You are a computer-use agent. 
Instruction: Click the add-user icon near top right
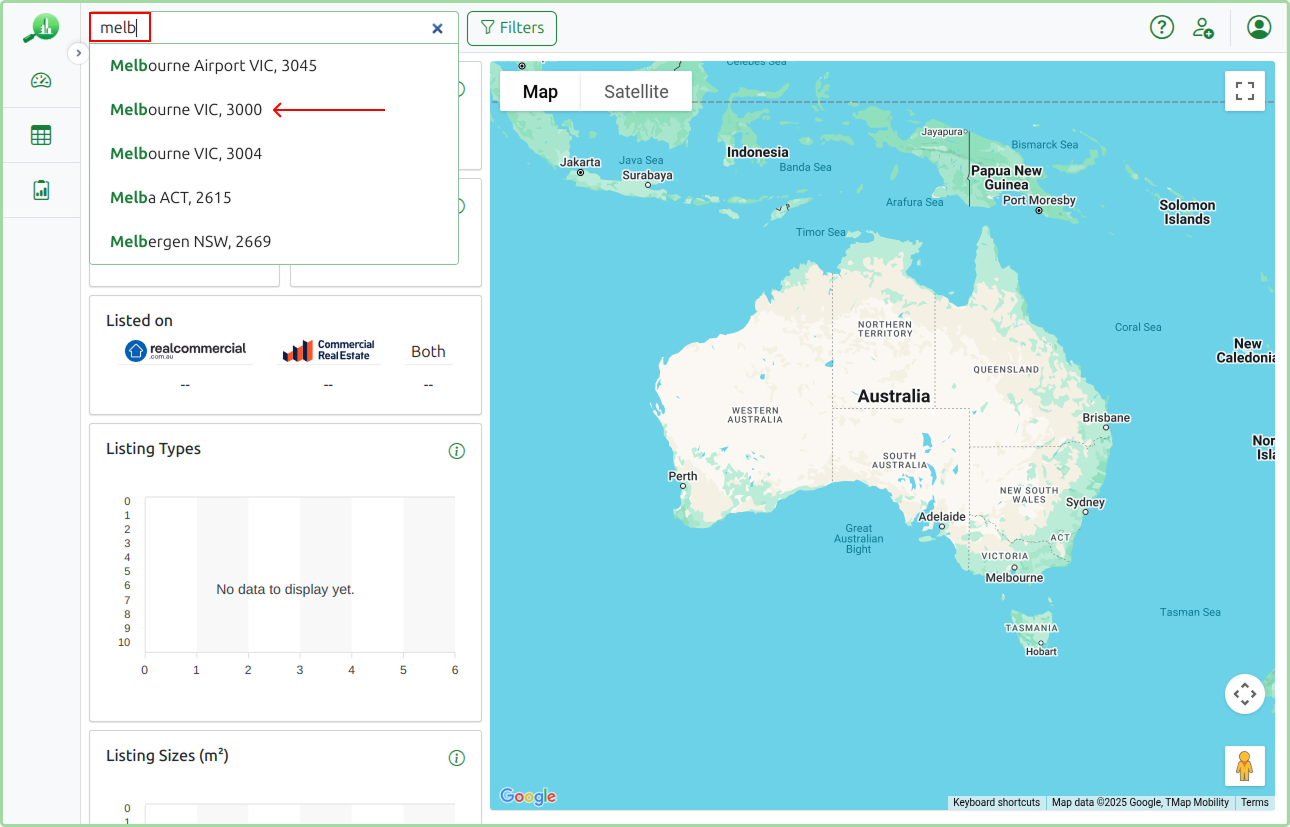tap(1203, 28)
